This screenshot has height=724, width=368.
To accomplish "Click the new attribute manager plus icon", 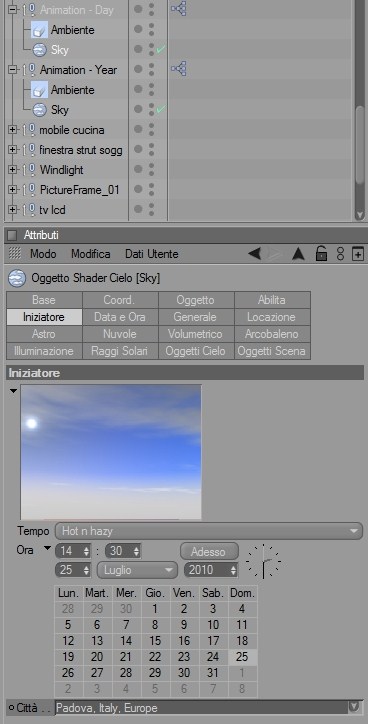I will [357, 254].
